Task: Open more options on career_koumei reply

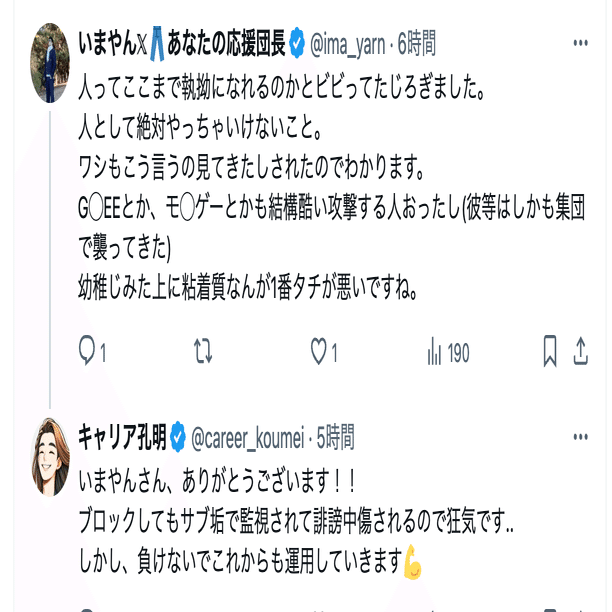Action: click(x=580, y=436)
